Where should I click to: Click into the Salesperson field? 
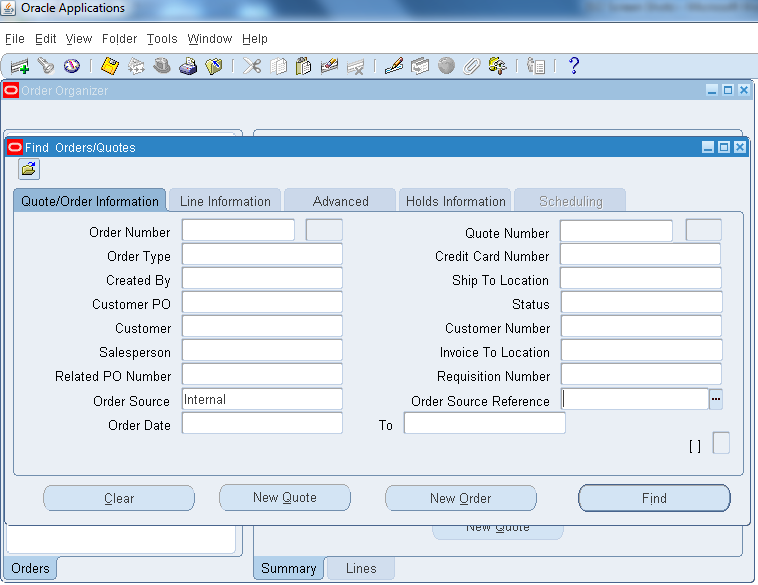click(262, 351)
